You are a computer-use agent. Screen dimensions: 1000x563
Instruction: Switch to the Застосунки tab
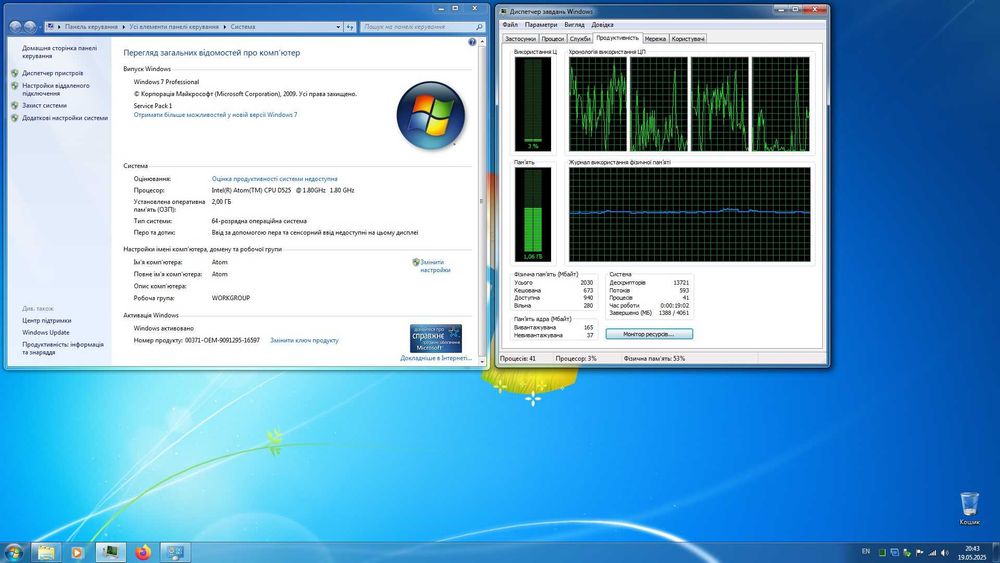520,39
